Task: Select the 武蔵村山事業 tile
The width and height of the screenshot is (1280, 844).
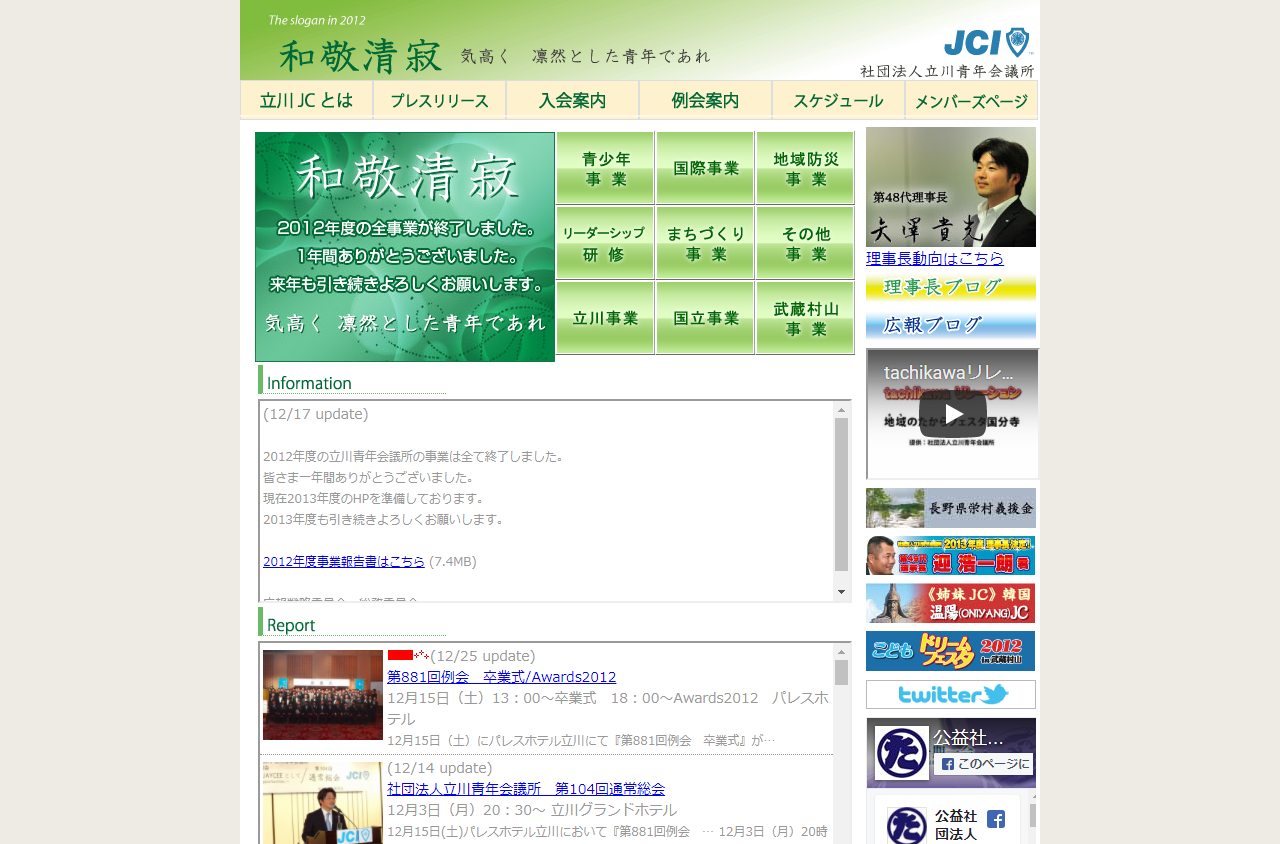Action: (x=805, y=318)
